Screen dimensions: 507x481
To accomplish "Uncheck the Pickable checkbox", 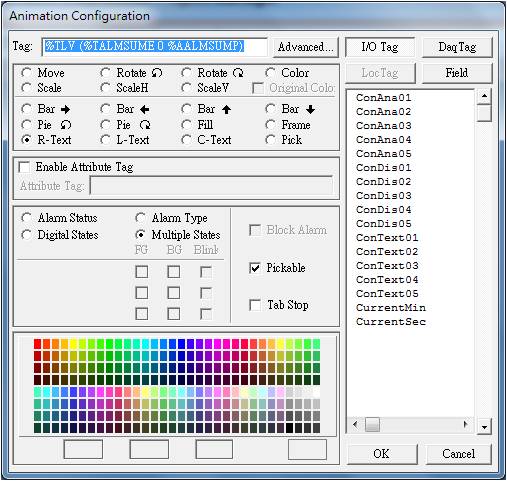I will [255, 268].
